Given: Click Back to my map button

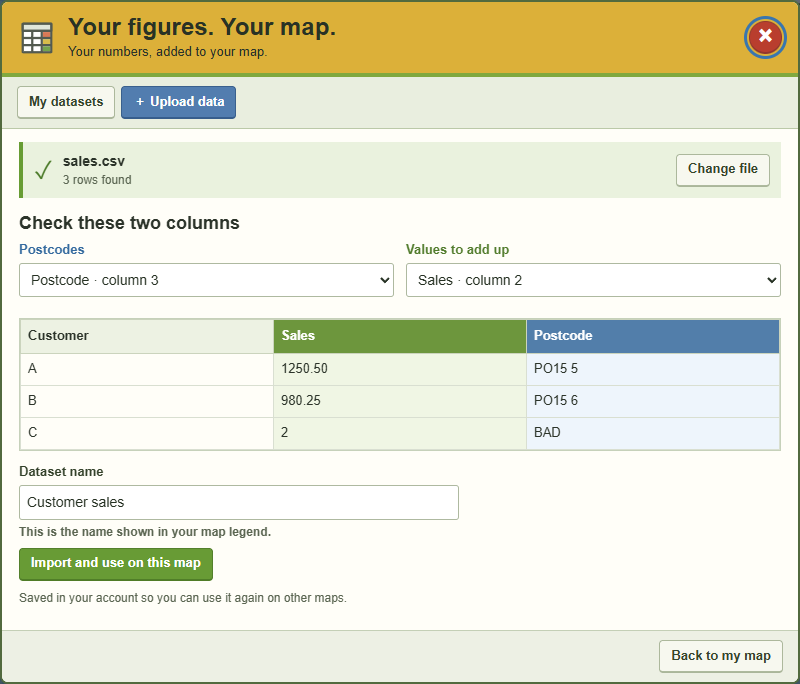Looking at the screenshot, I should click(x=720, y=656).
